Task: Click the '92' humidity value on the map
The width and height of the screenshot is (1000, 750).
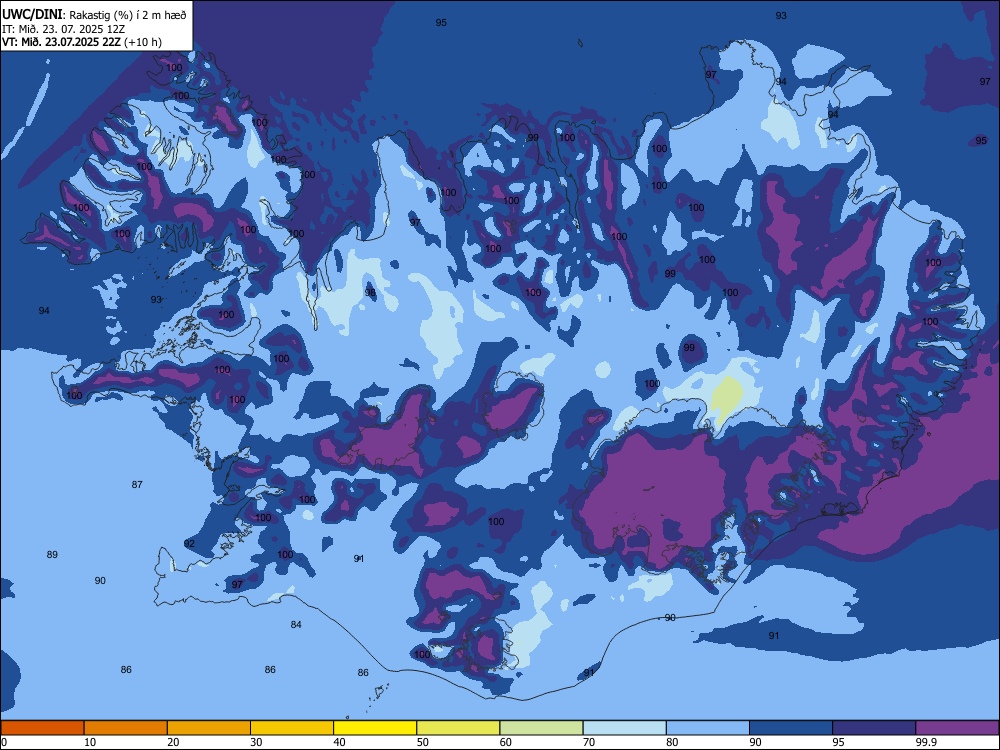Action: click(189, 543)
